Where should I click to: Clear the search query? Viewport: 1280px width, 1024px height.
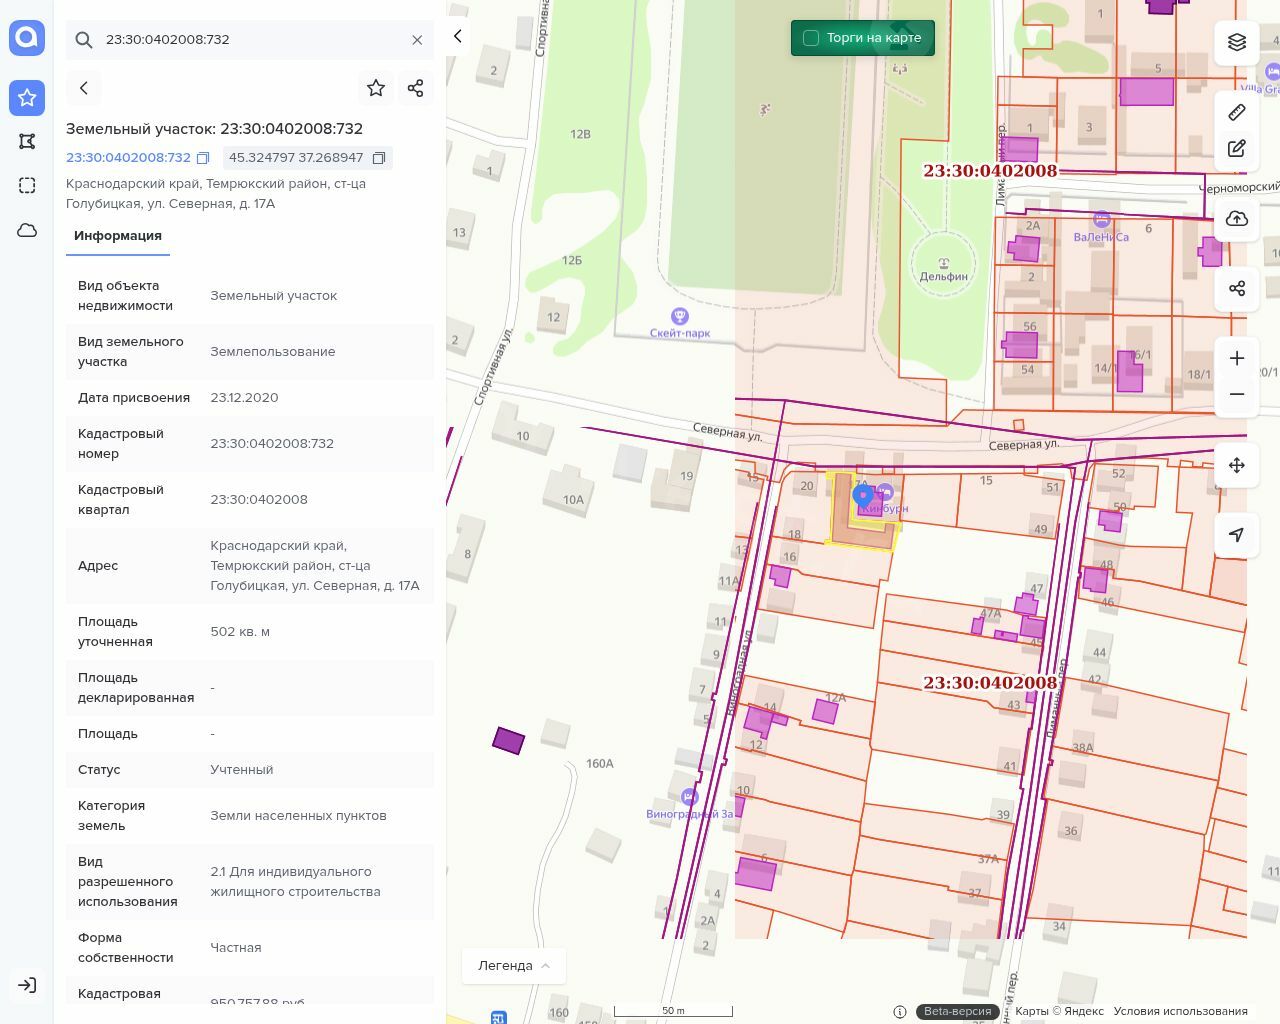tap(417, 40)
